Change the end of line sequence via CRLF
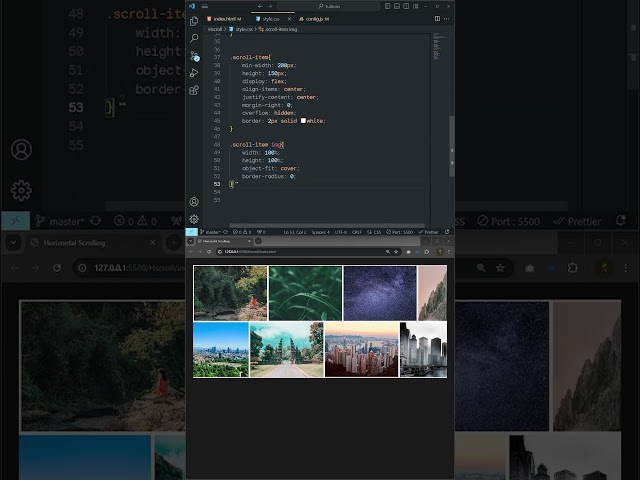 (357, 232)
